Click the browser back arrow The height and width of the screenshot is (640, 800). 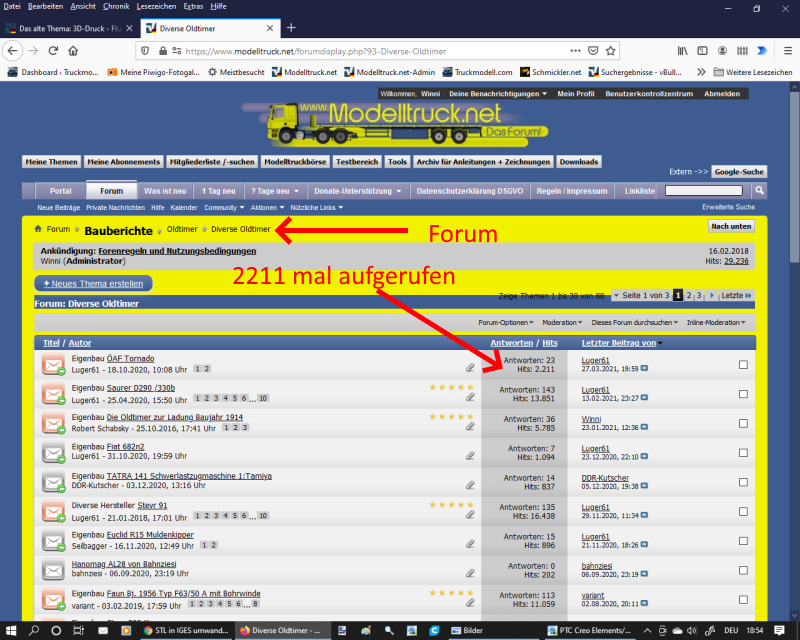coord(12,51)
